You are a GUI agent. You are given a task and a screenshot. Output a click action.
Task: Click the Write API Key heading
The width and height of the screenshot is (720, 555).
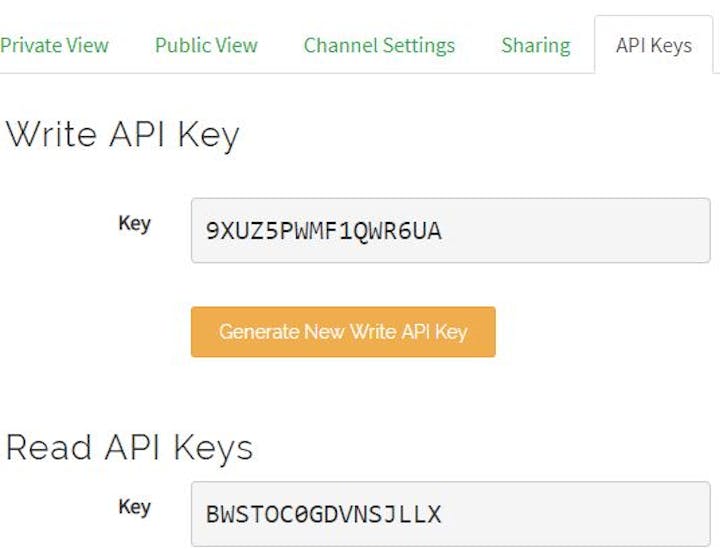click(x=122, y=134)
